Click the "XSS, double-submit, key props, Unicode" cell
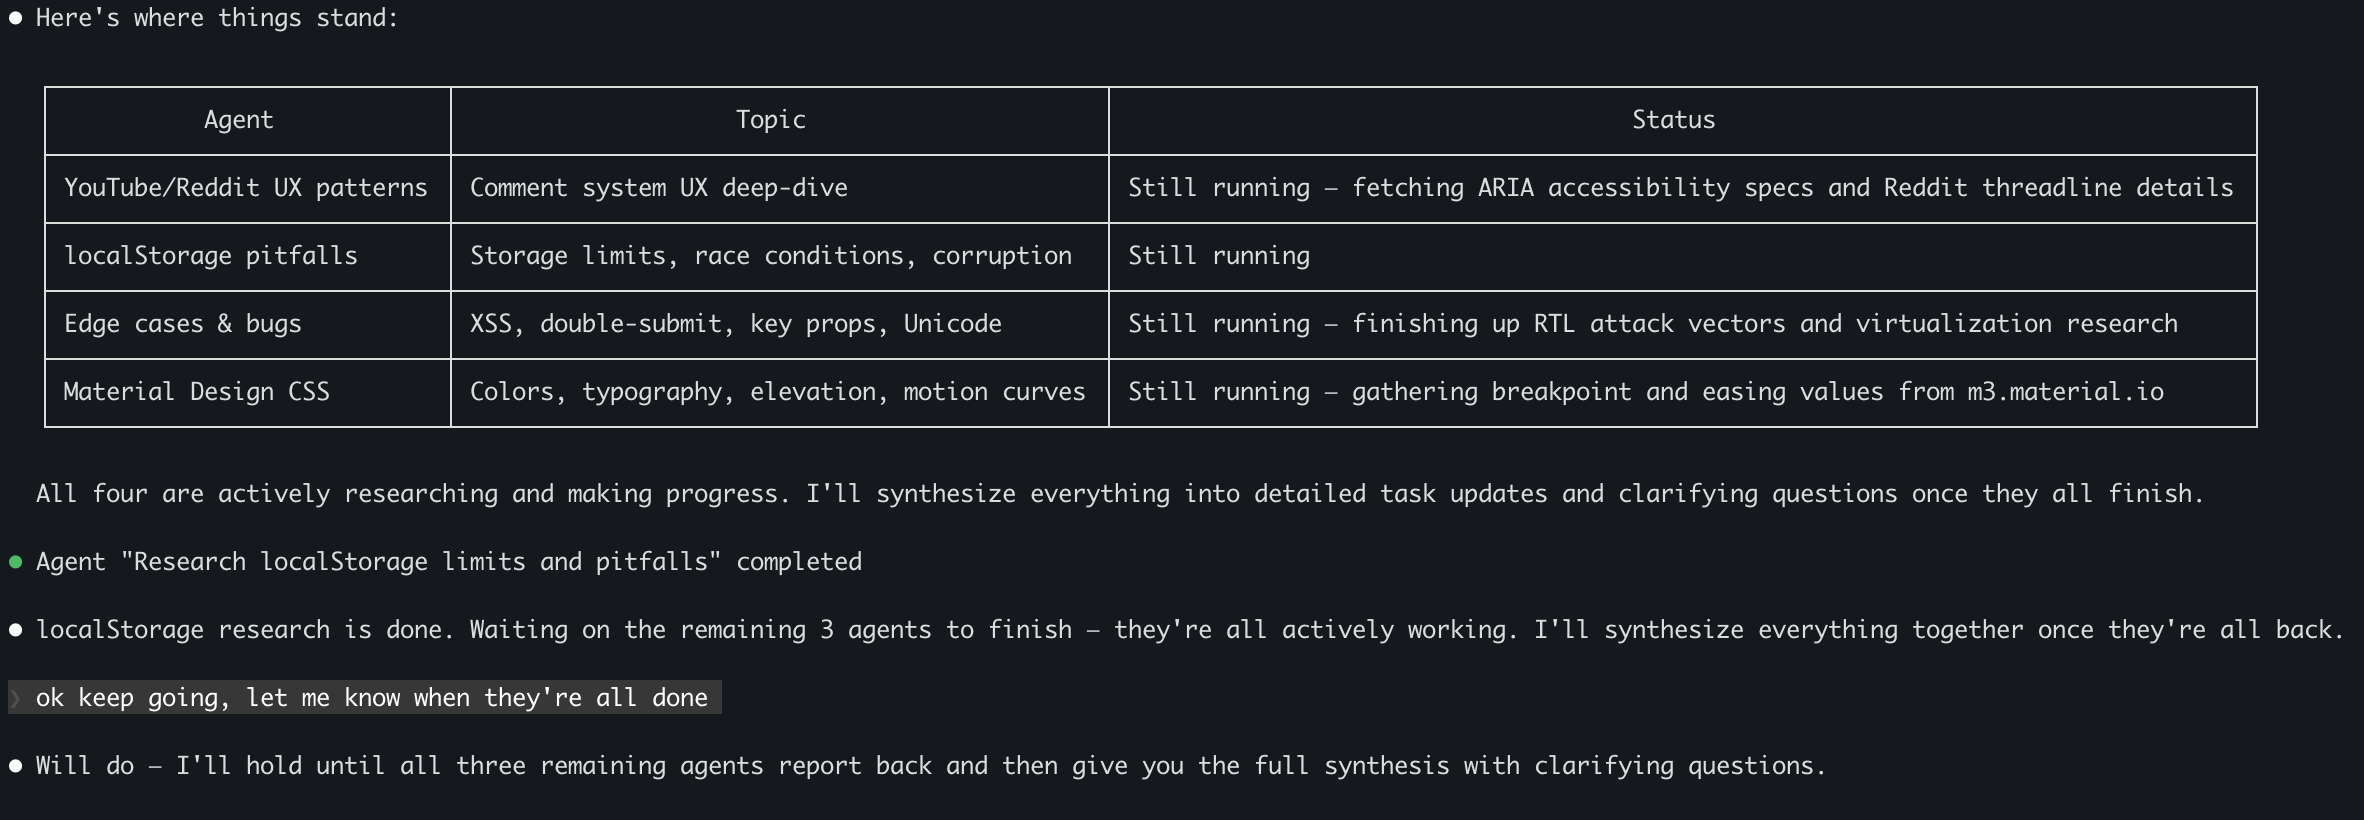This screenshot has width=2364, height=820. 736,324
